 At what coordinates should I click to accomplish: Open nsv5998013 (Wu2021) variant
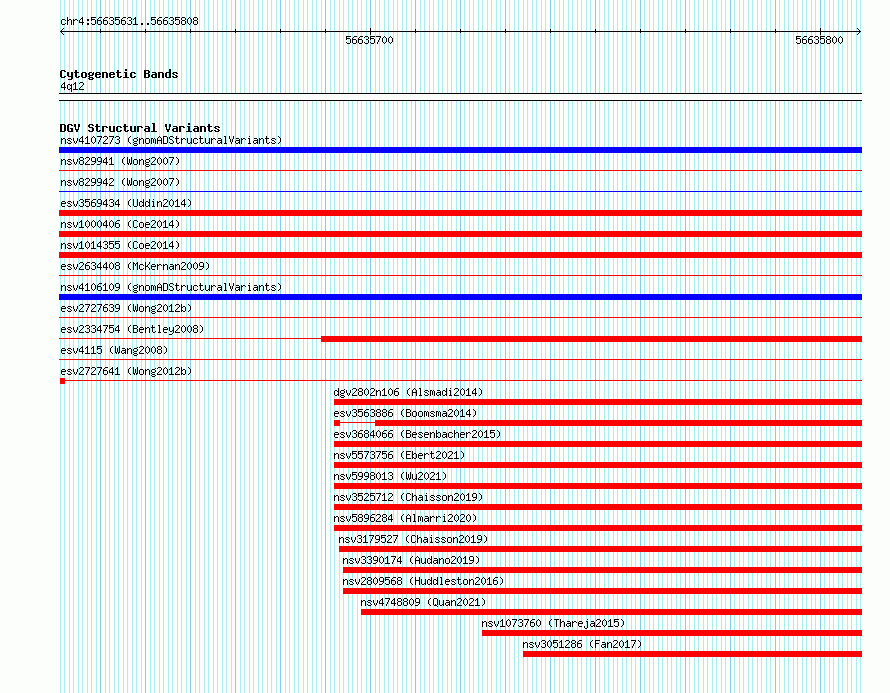(390, 476)
